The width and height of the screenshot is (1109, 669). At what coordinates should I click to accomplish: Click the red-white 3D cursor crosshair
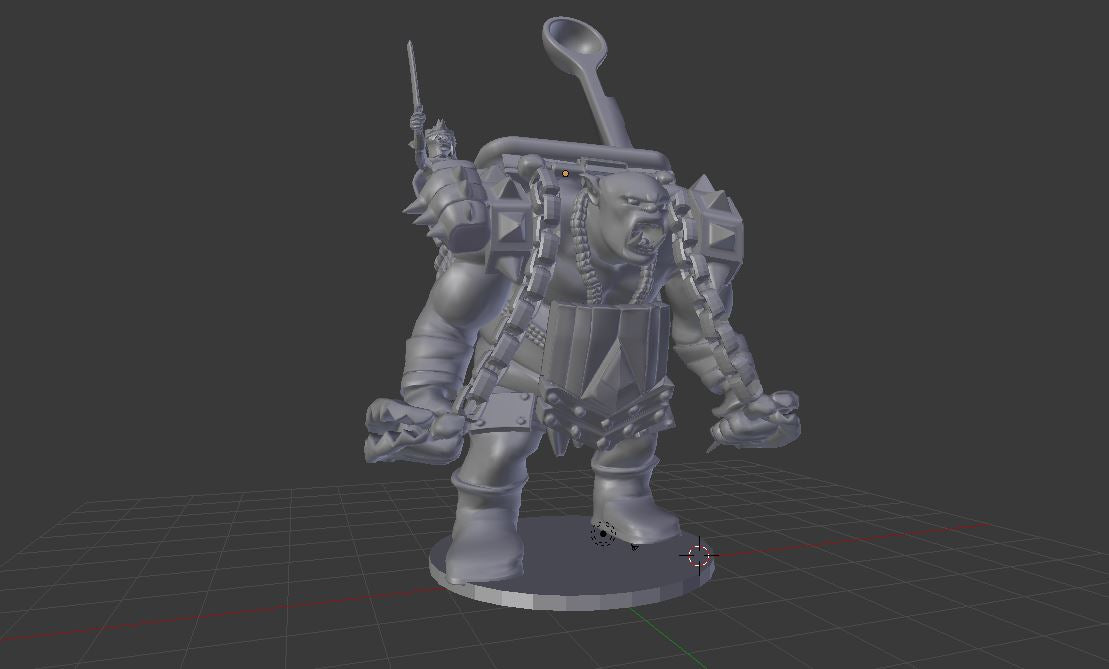[698, 555]
